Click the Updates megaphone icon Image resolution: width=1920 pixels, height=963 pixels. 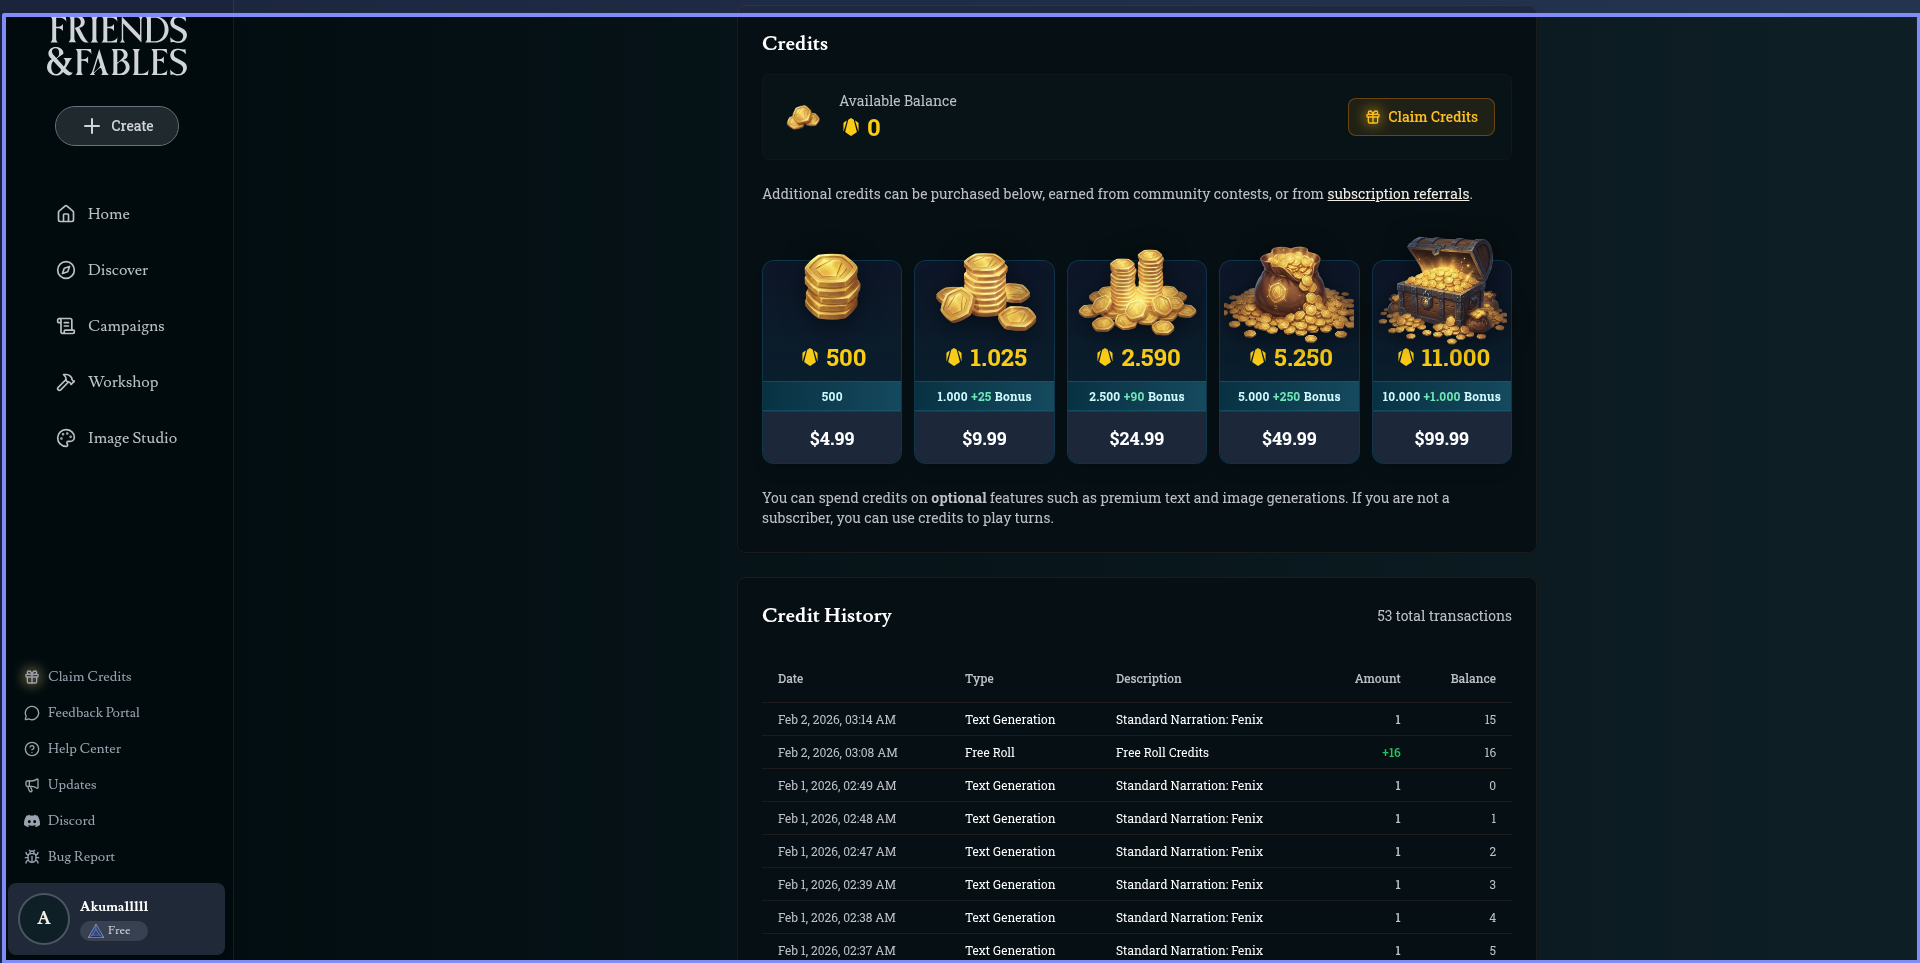(32, 785)
